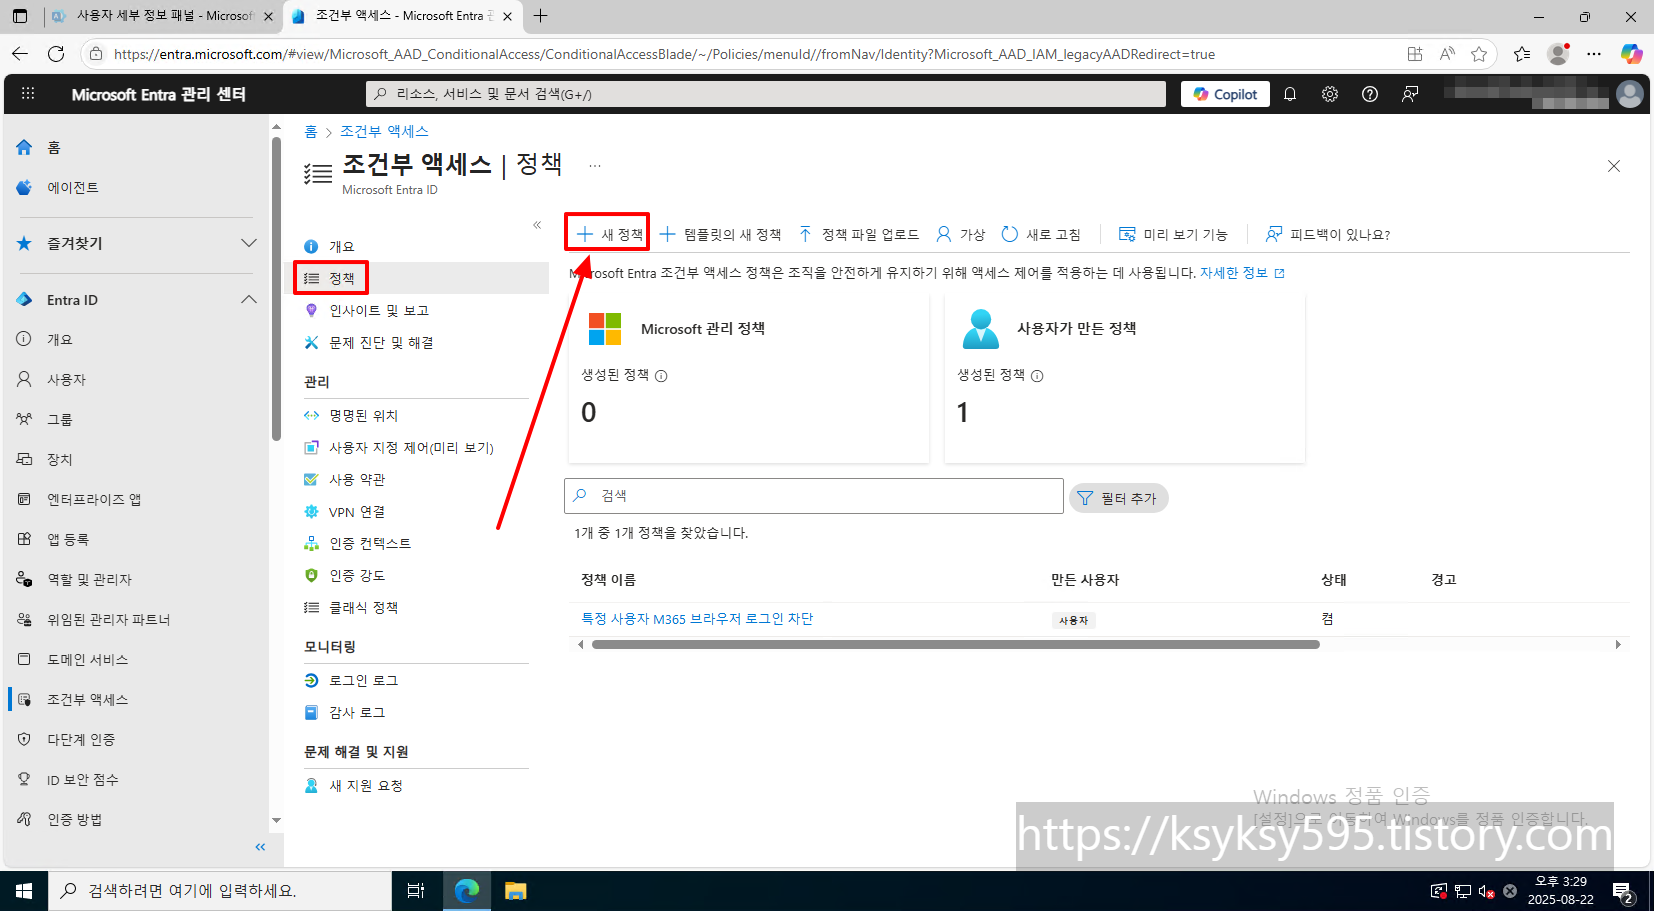This screenshot has height=911, width=1654.
Task: Open 자세한 정보 link
Action: pyautogui.click(x=1242, y=273)
